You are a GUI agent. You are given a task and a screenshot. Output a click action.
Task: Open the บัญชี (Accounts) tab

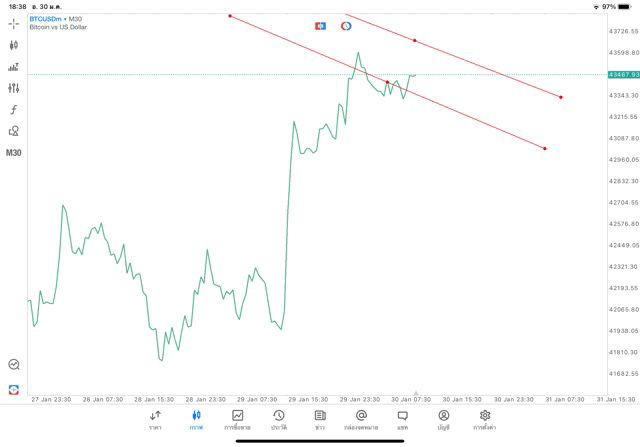(x=444, y=419)
